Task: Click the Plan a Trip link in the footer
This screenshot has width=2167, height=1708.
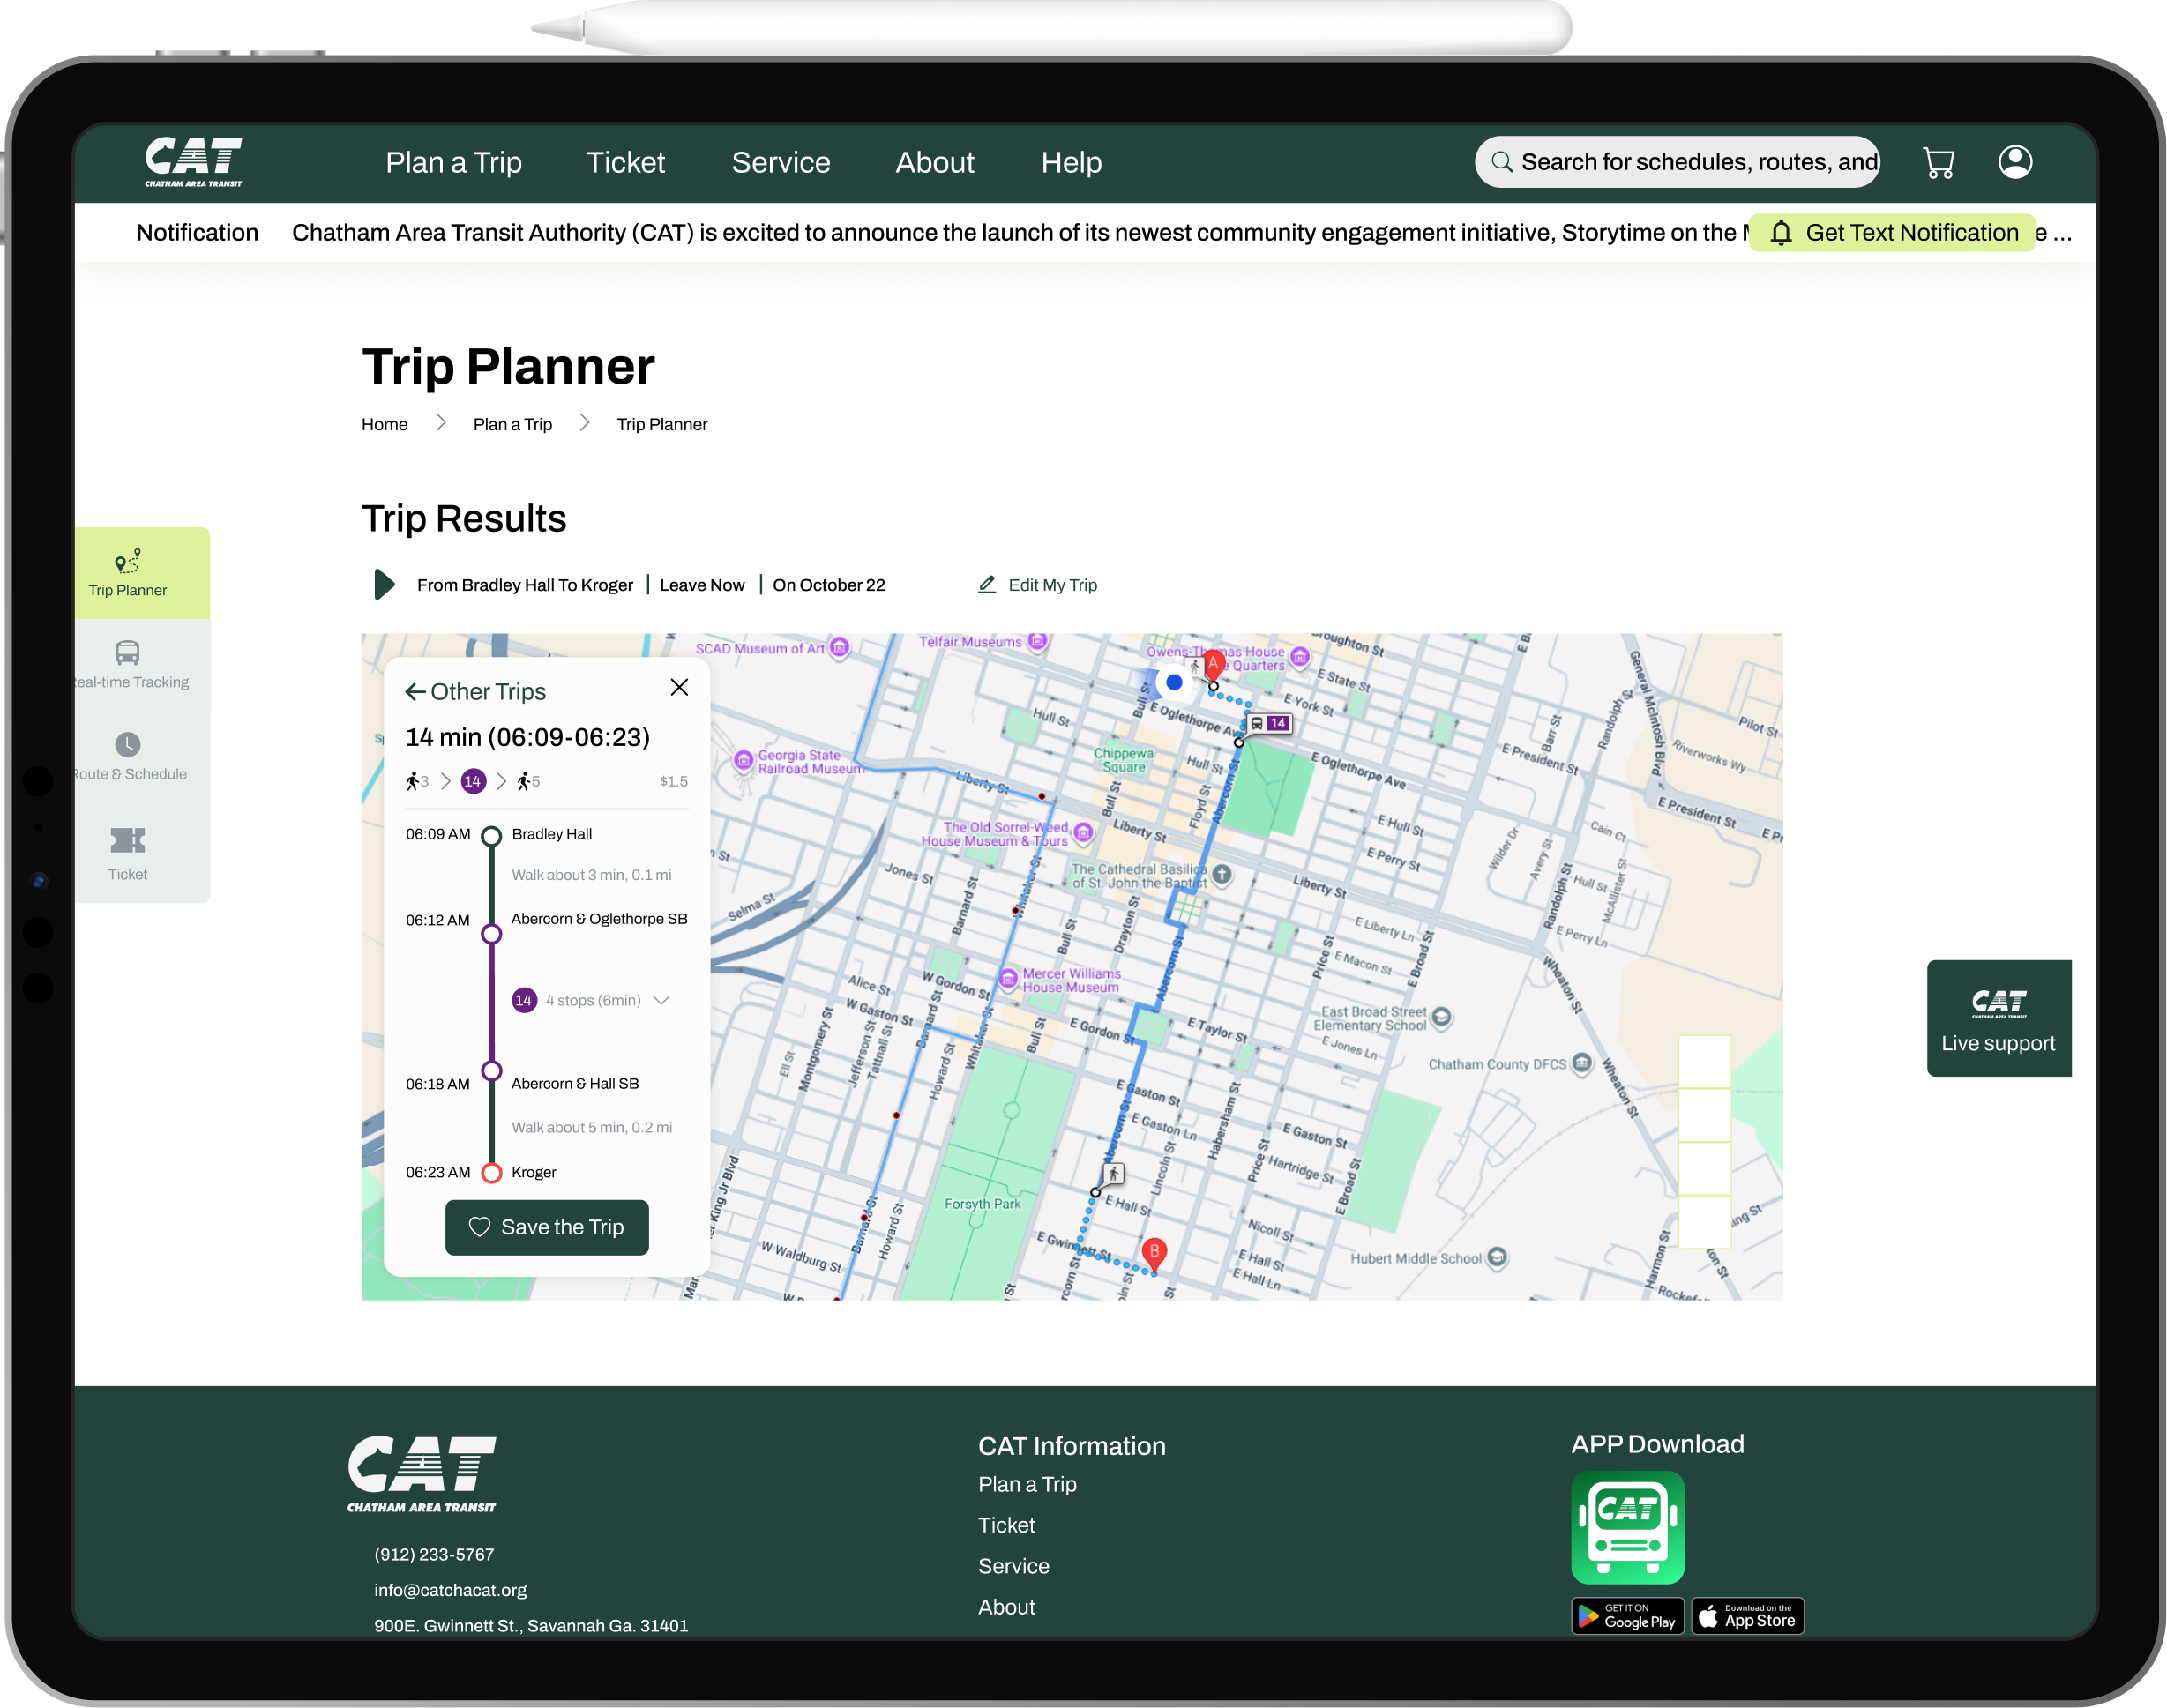Action: pyautogui.click(x=1027, y=1484)
